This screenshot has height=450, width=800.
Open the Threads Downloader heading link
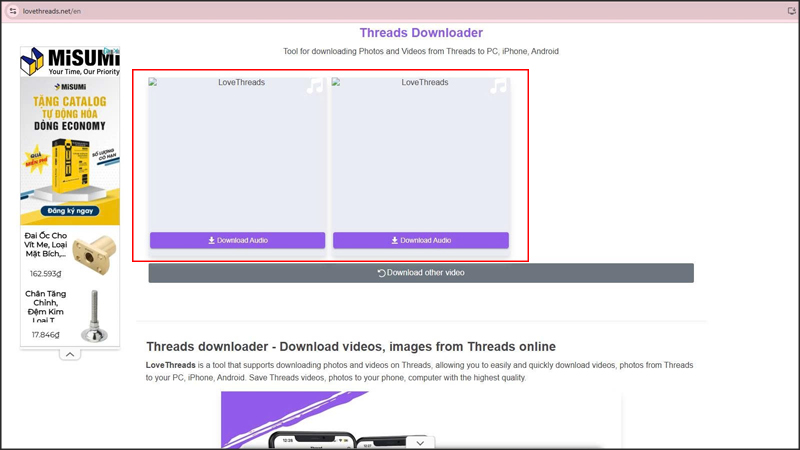click(x=420, y=33)
